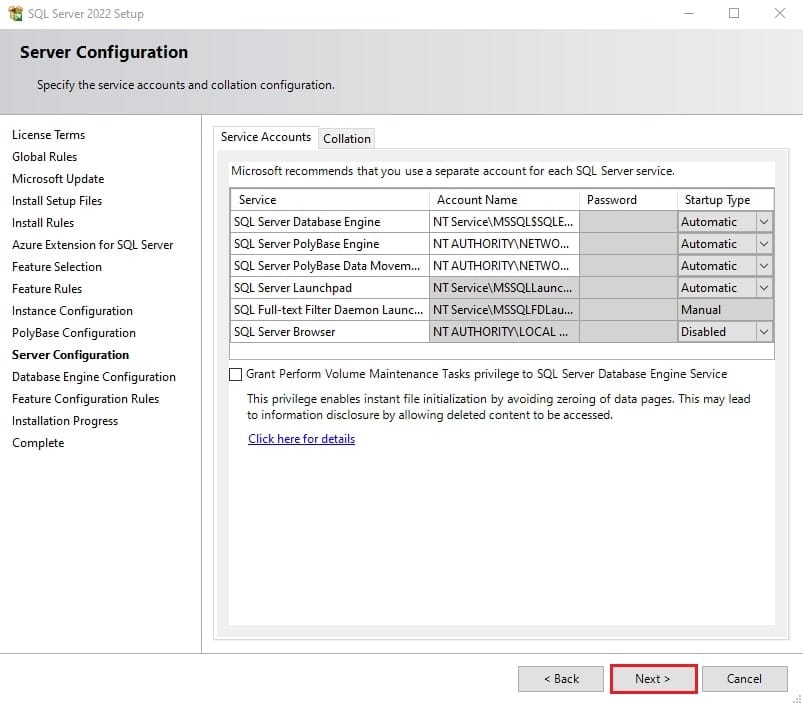Open Startup Type dropdown for PolyBase Data Movement
The height and width of the screenshot is (704, 803).
(764, 266)
